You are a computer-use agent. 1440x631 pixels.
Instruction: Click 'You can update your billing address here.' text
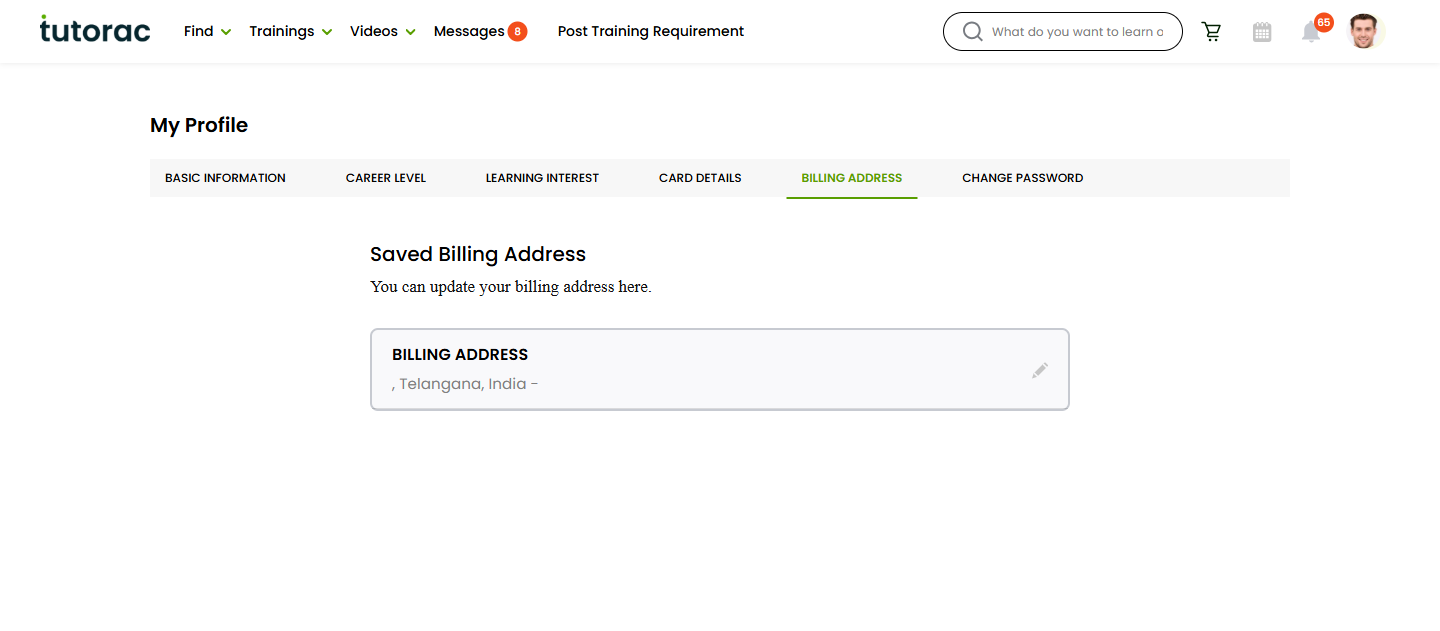tap(511, 287)
